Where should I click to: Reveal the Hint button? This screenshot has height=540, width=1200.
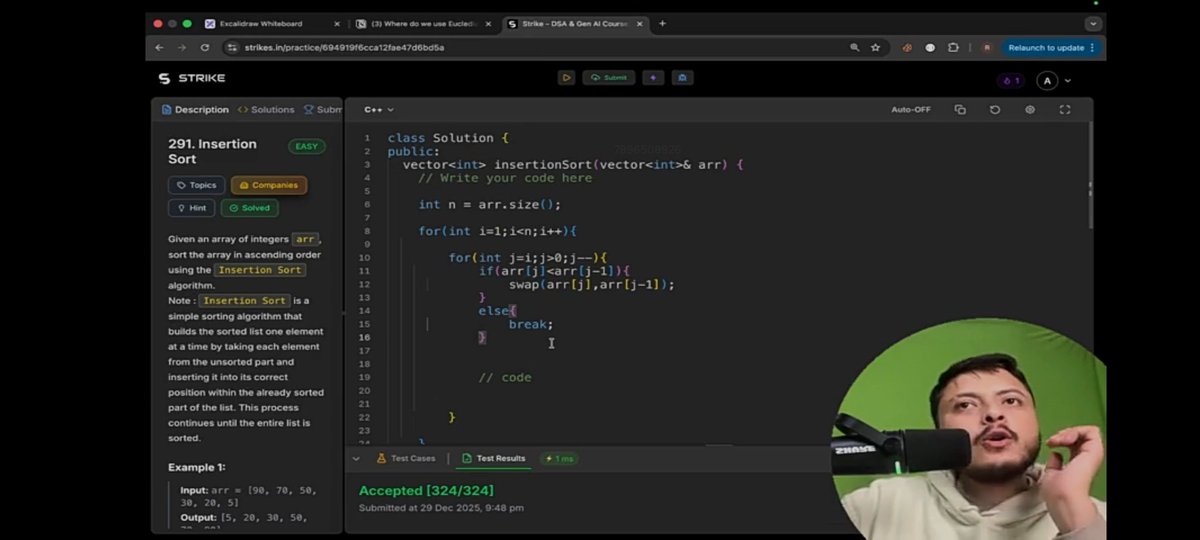pos(191,208)
